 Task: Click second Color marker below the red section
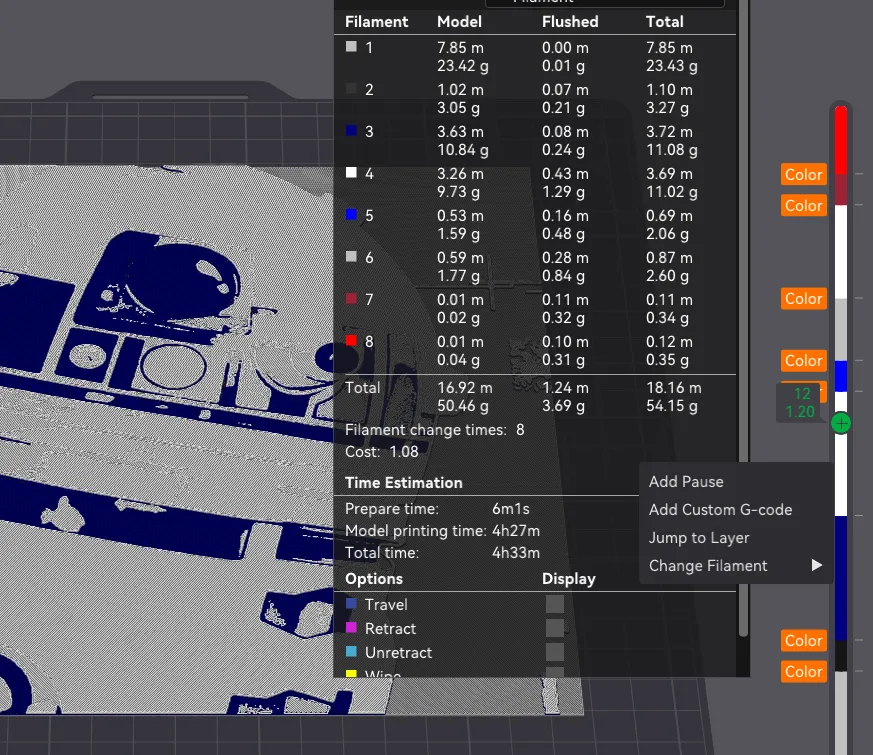[x=803, y=205]
